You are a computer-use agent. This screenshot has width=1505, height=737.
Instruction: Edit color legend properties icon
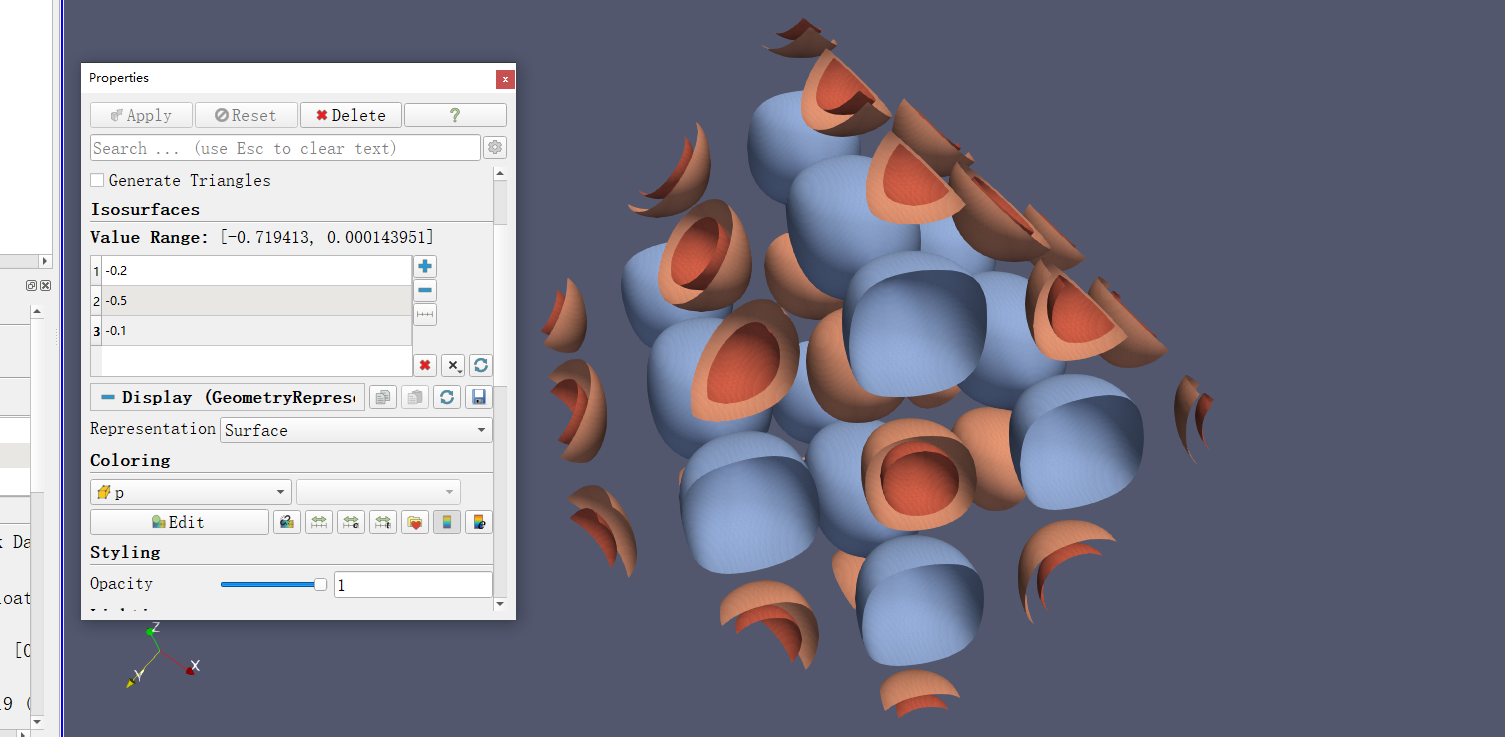479,522
